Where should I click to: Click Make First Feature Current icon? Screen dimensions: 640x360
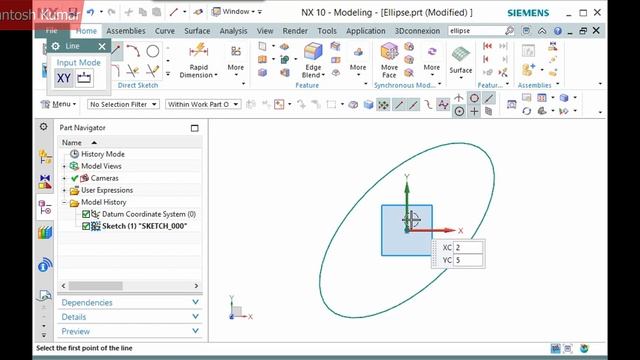click(x=487, y=46)
